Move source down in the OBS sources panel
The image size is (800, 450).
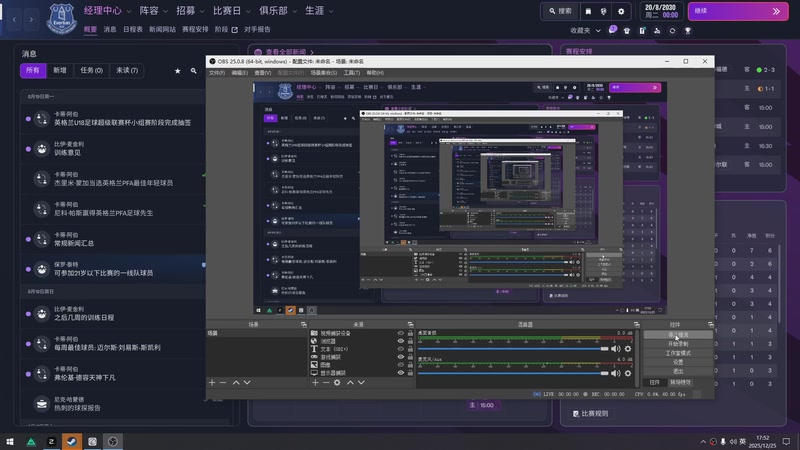(x=361, y=382)
